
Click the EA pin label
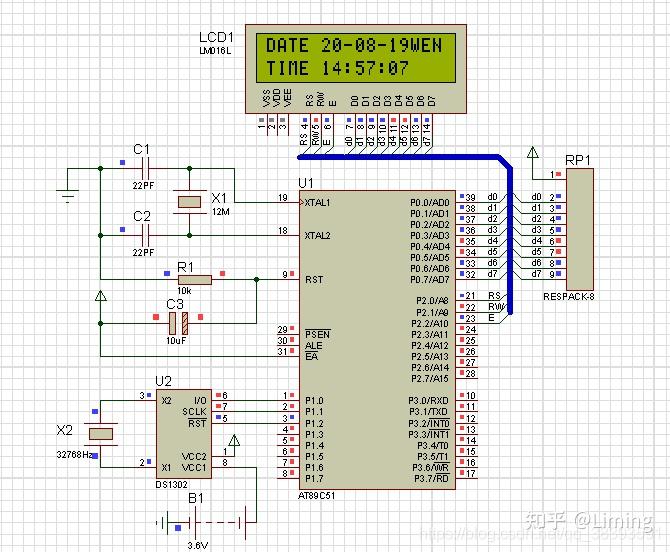click(311, 357)
